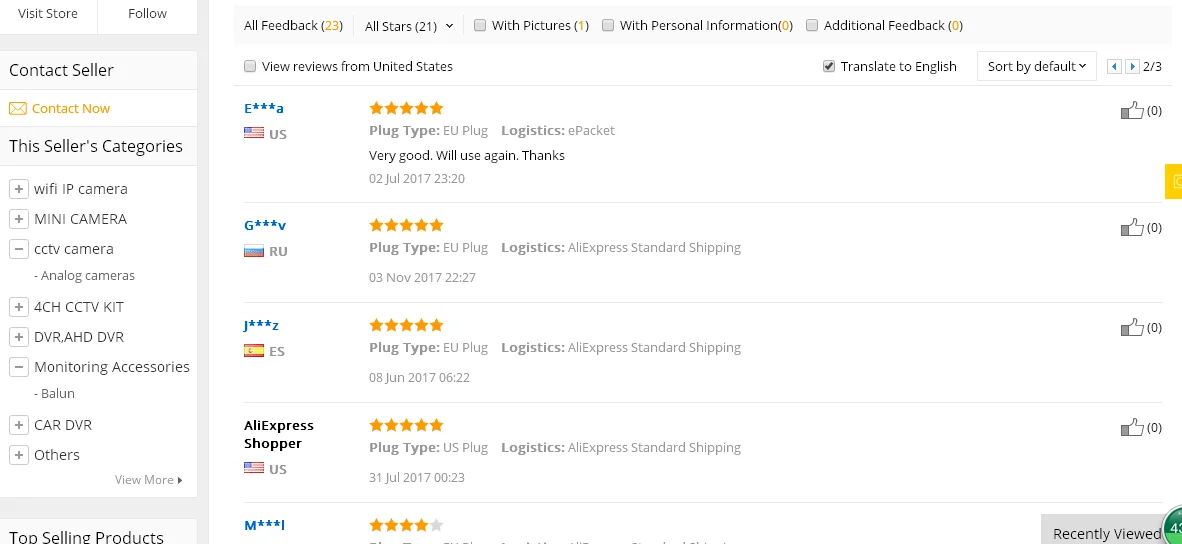This screenshot has height=544, width=1182.
Task: Open the Sort by default dropdown
Action: (x=1037, y=66)
